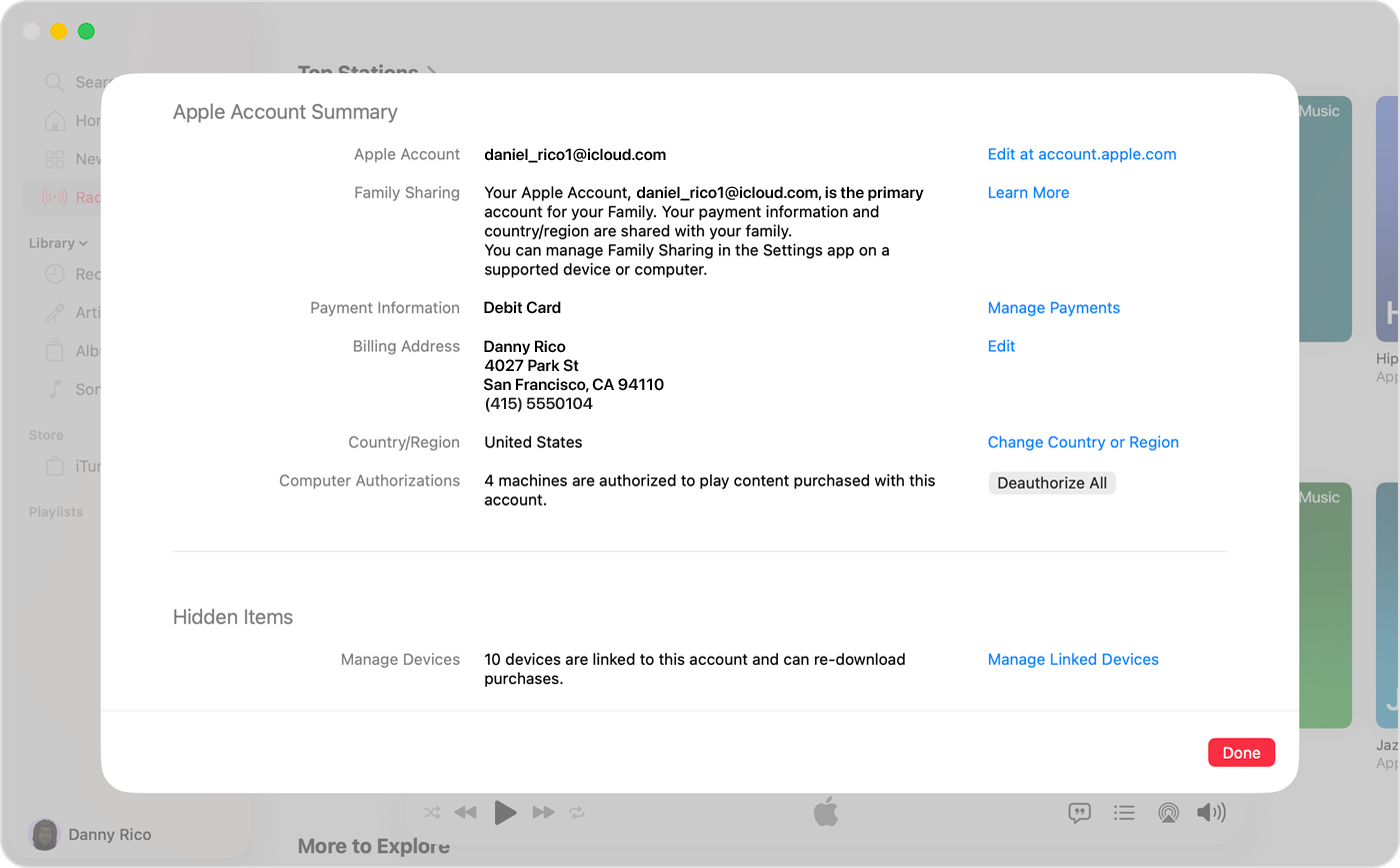The image size is (1400, 868).
Task: Toggle shuffle playback
Action: click(431, 813)
